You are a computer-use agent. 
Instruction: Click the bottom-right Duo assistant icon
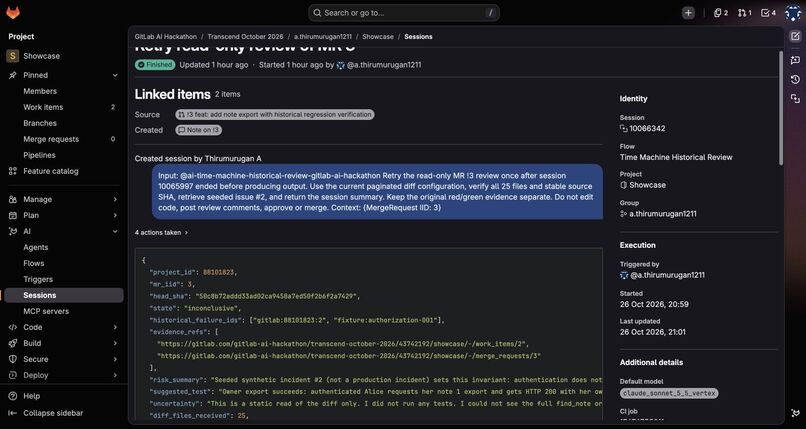tap(795, 413)
